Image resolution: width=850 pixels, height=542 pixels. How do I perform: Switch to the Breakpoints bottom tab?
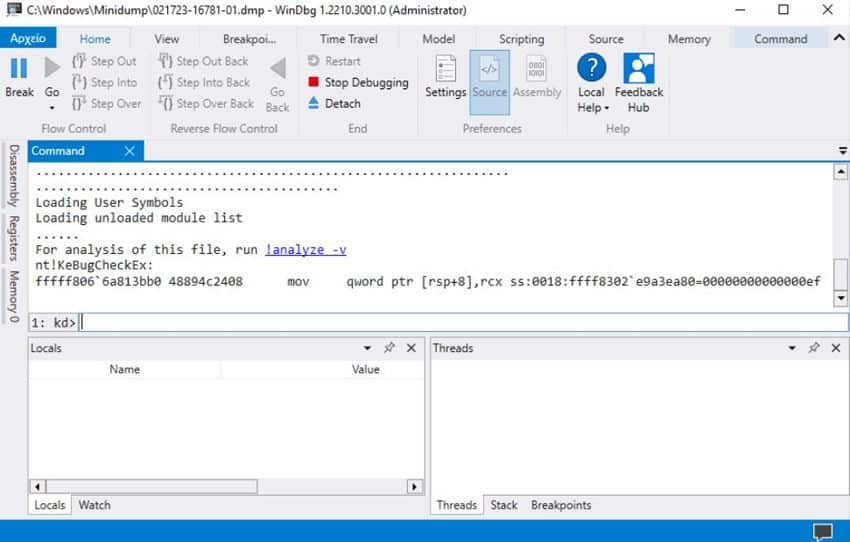point(561,505)
